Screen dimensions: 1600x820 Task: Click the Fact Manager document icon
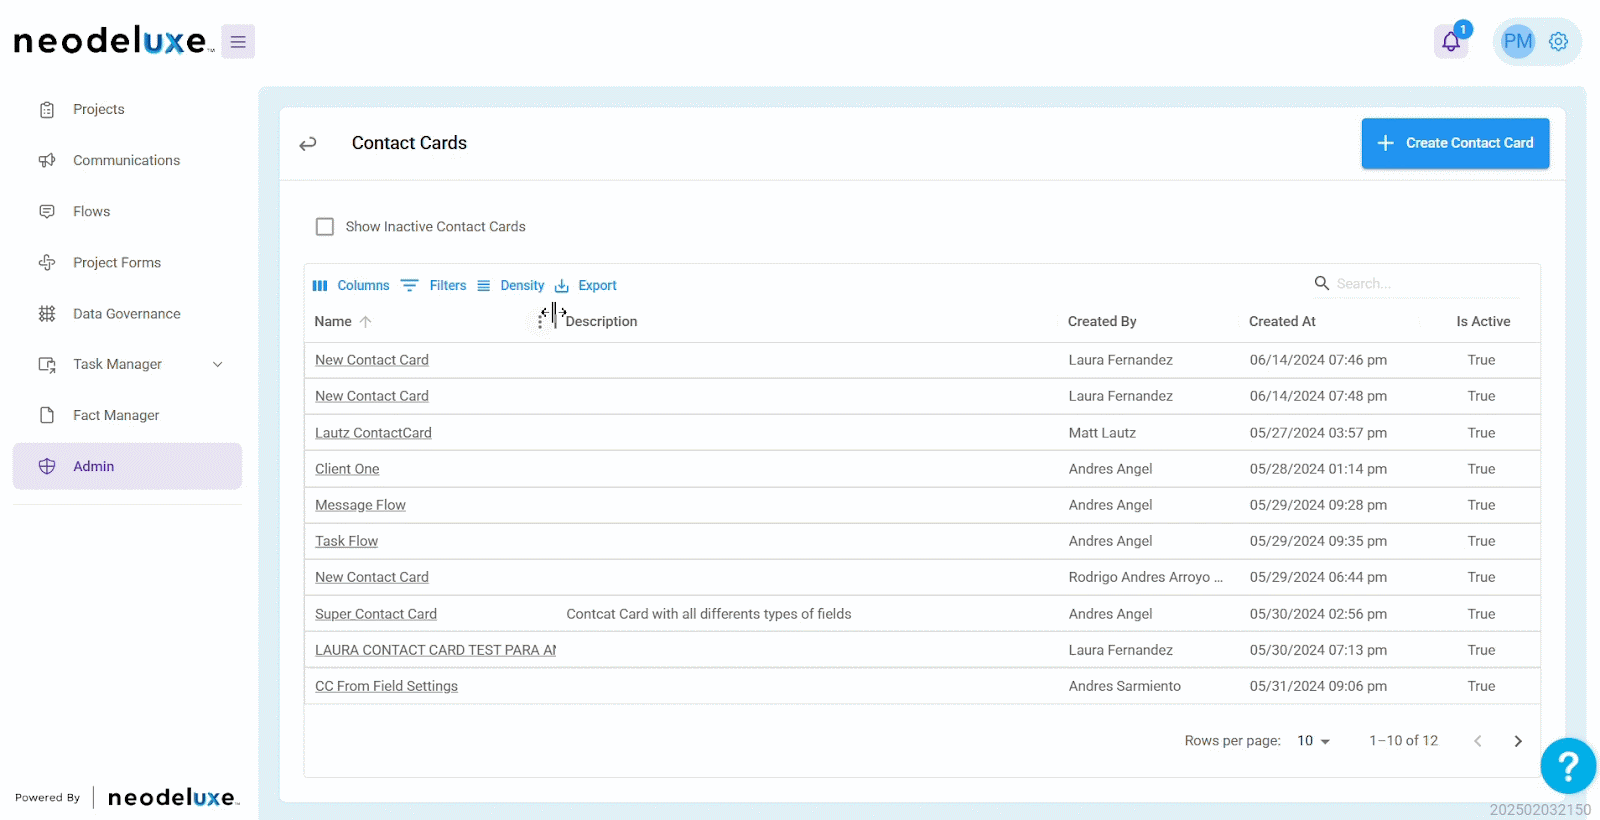[x=47, y=415]
